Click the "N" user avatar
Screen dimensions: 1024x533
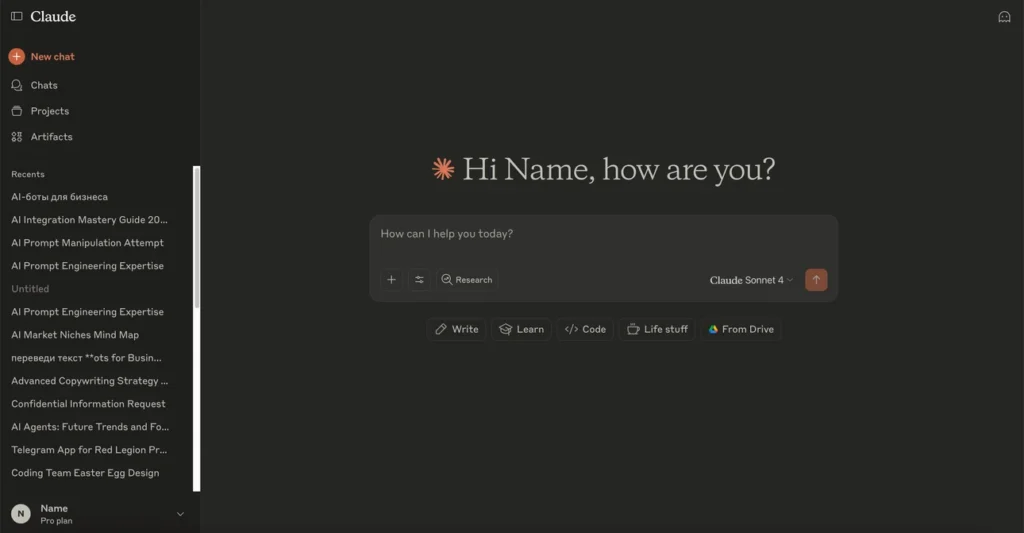(x=21, y=514)
